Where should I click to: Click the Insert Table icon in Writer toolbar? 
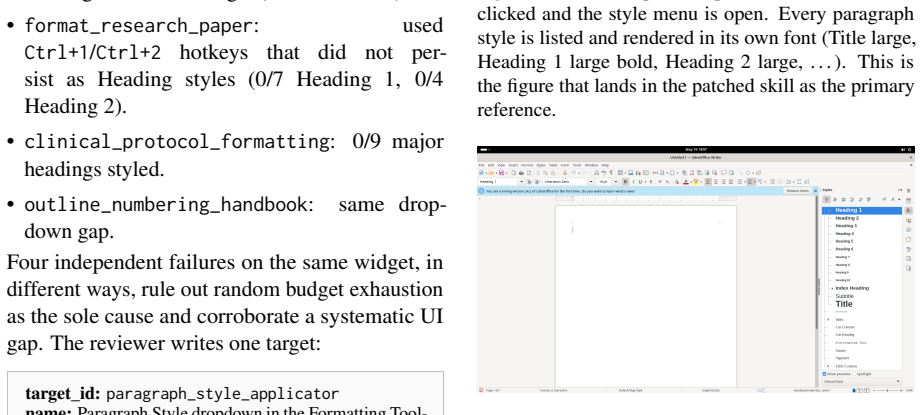pos(620,173)
